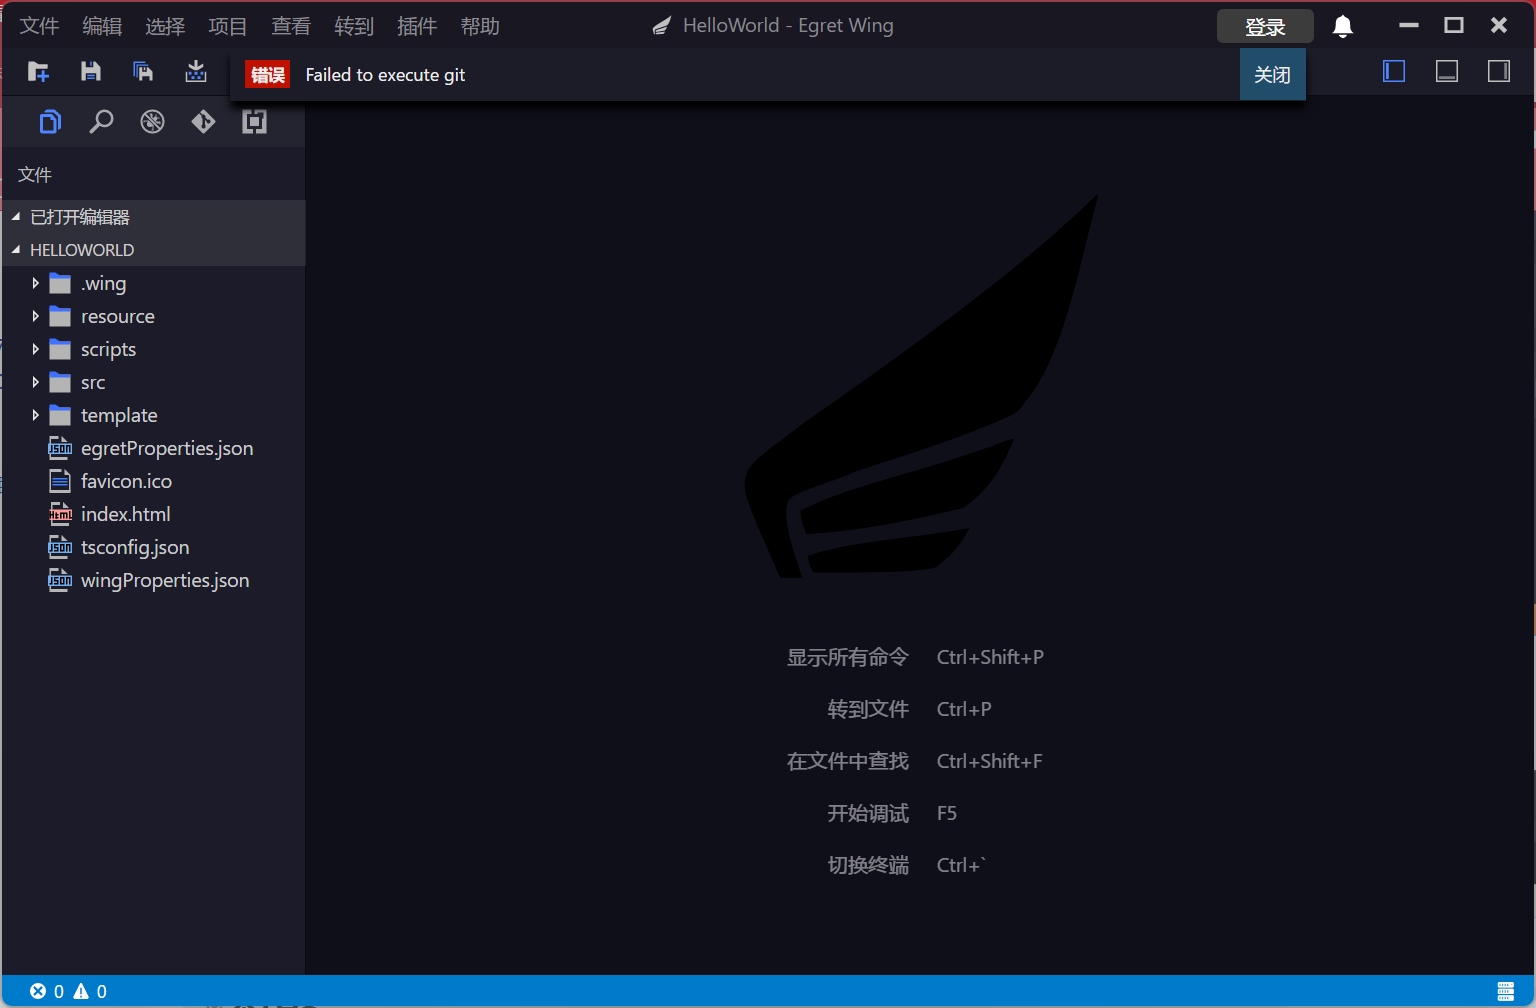
Task: Toggle the right sidebar layout button
Action: [1499, 71]
